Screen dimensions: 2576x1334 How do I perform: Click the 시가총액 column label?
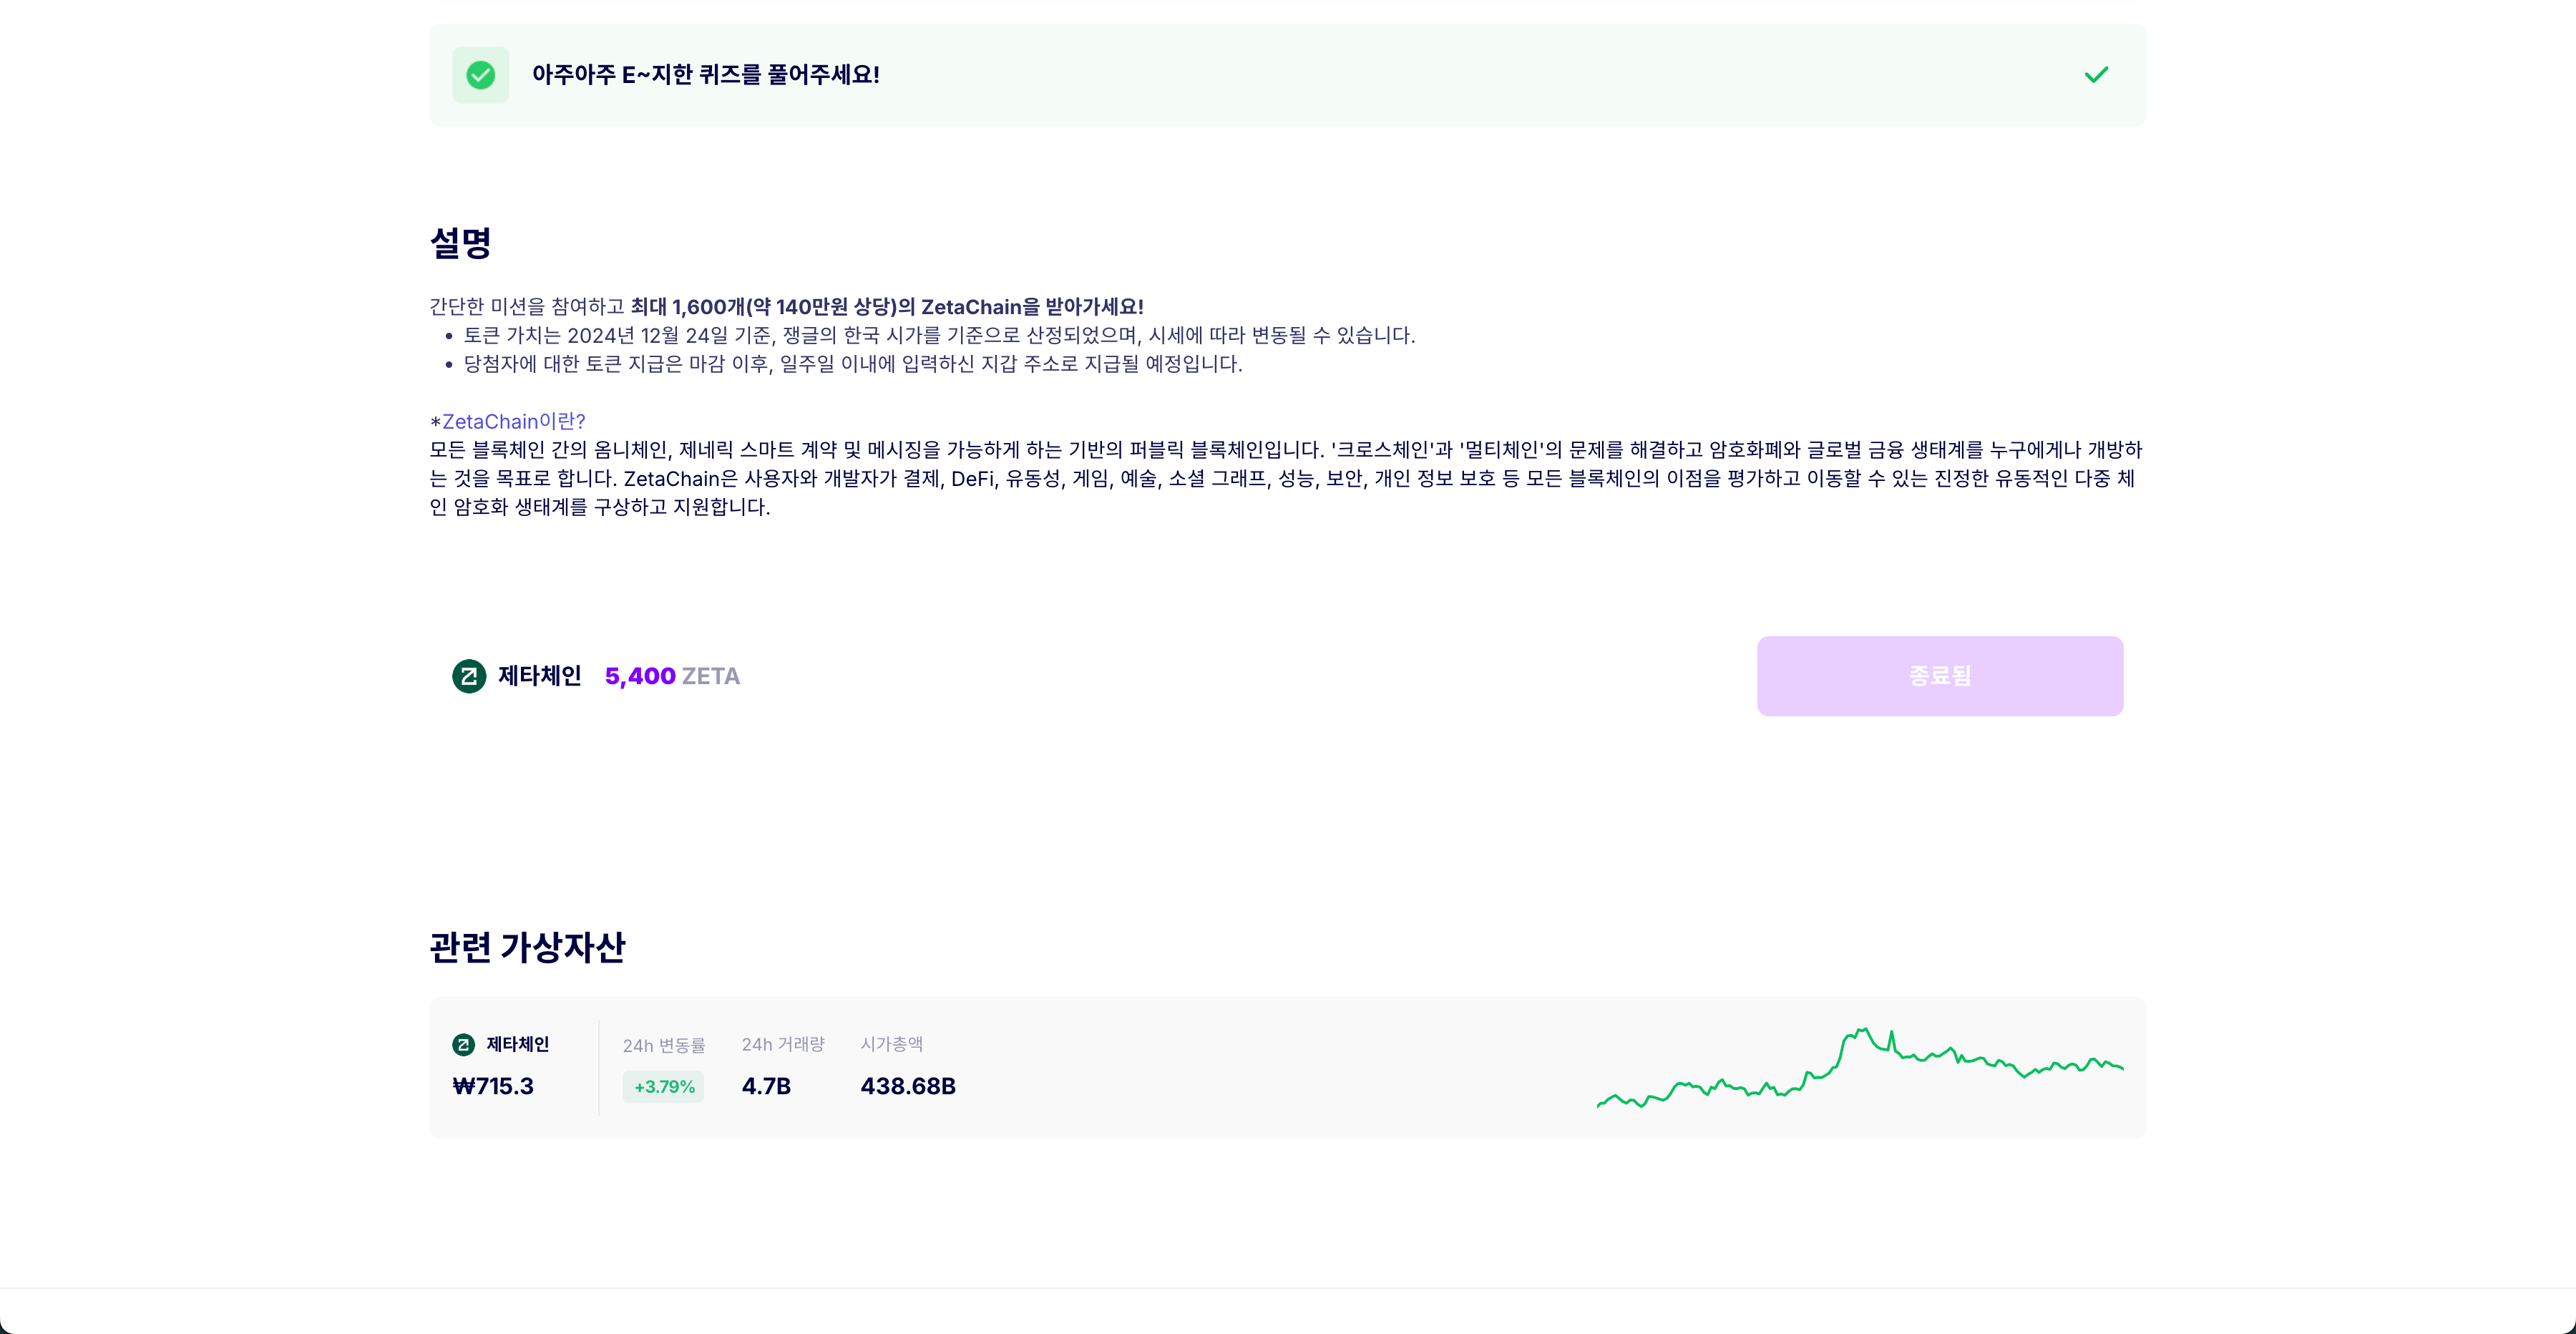(891, 1044)
